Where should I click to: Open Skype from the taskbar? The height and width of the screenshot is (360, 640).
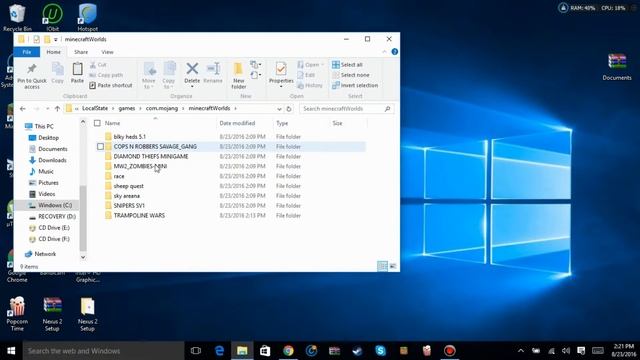(380, 351)
